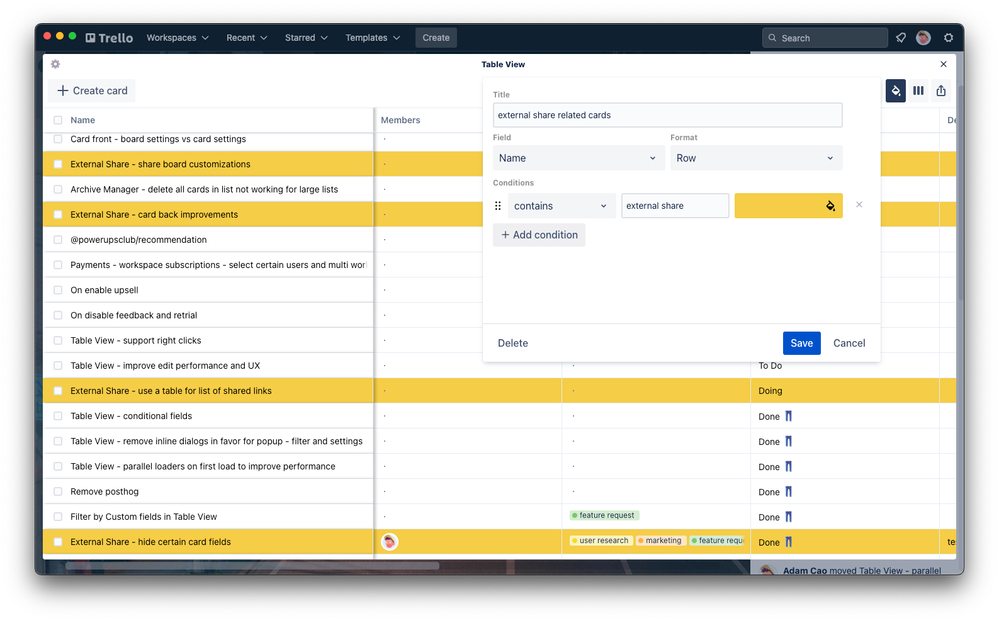Close the Table View dialog
This screenshot has height=621, width=999.
click(944, 64)
